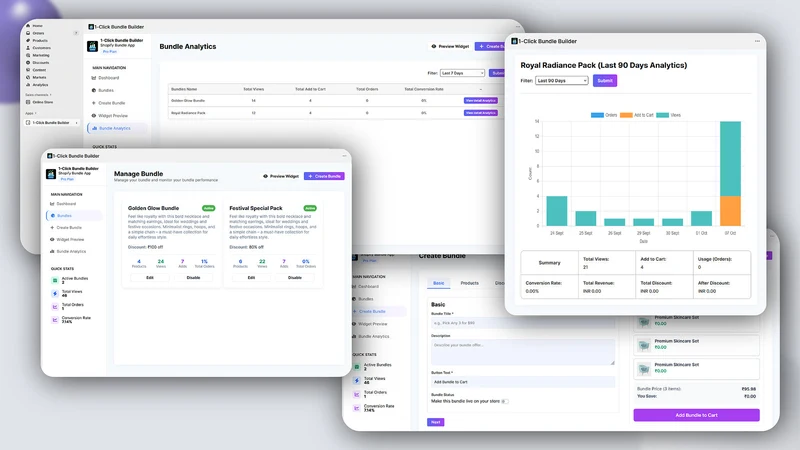
Task: Click Active Bundles stat icon in Manage Bundle window
Action: [x=55, y=280]
